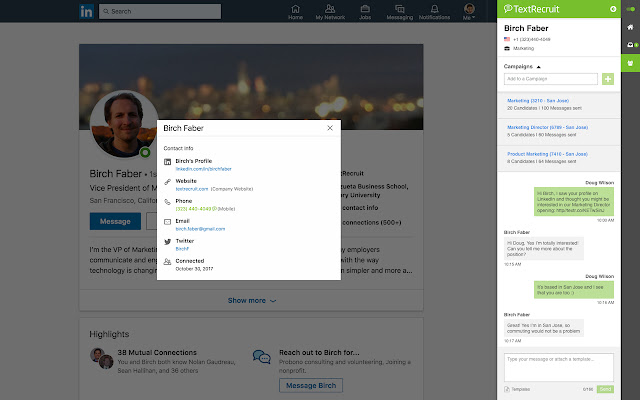Image resolution: width=640 pixels, height=400 pixels.
Task: Go to the Jobs tab
Action: tap(365, 12)
